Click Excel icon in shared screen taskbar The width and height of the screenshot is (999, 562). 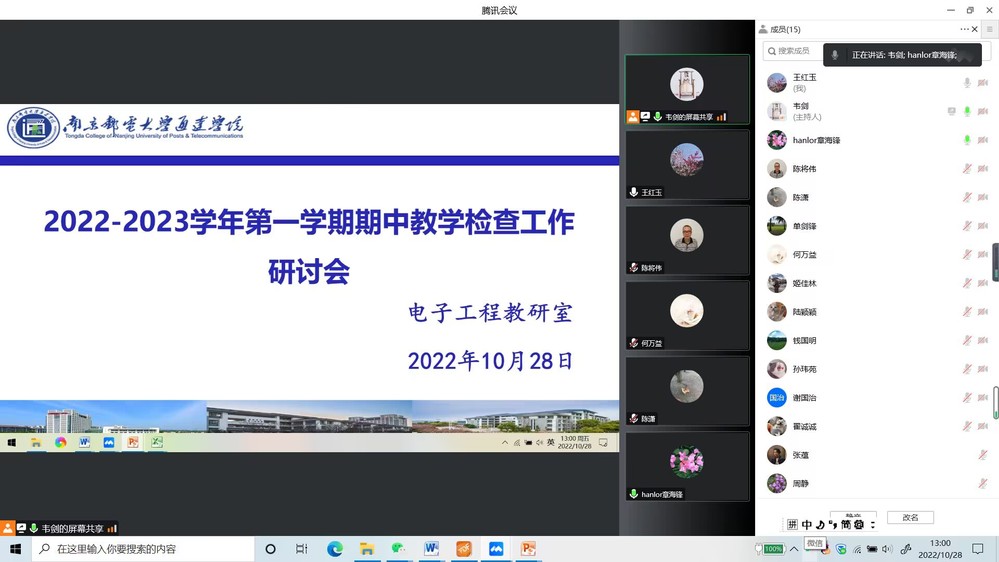(x=157, y=442)
